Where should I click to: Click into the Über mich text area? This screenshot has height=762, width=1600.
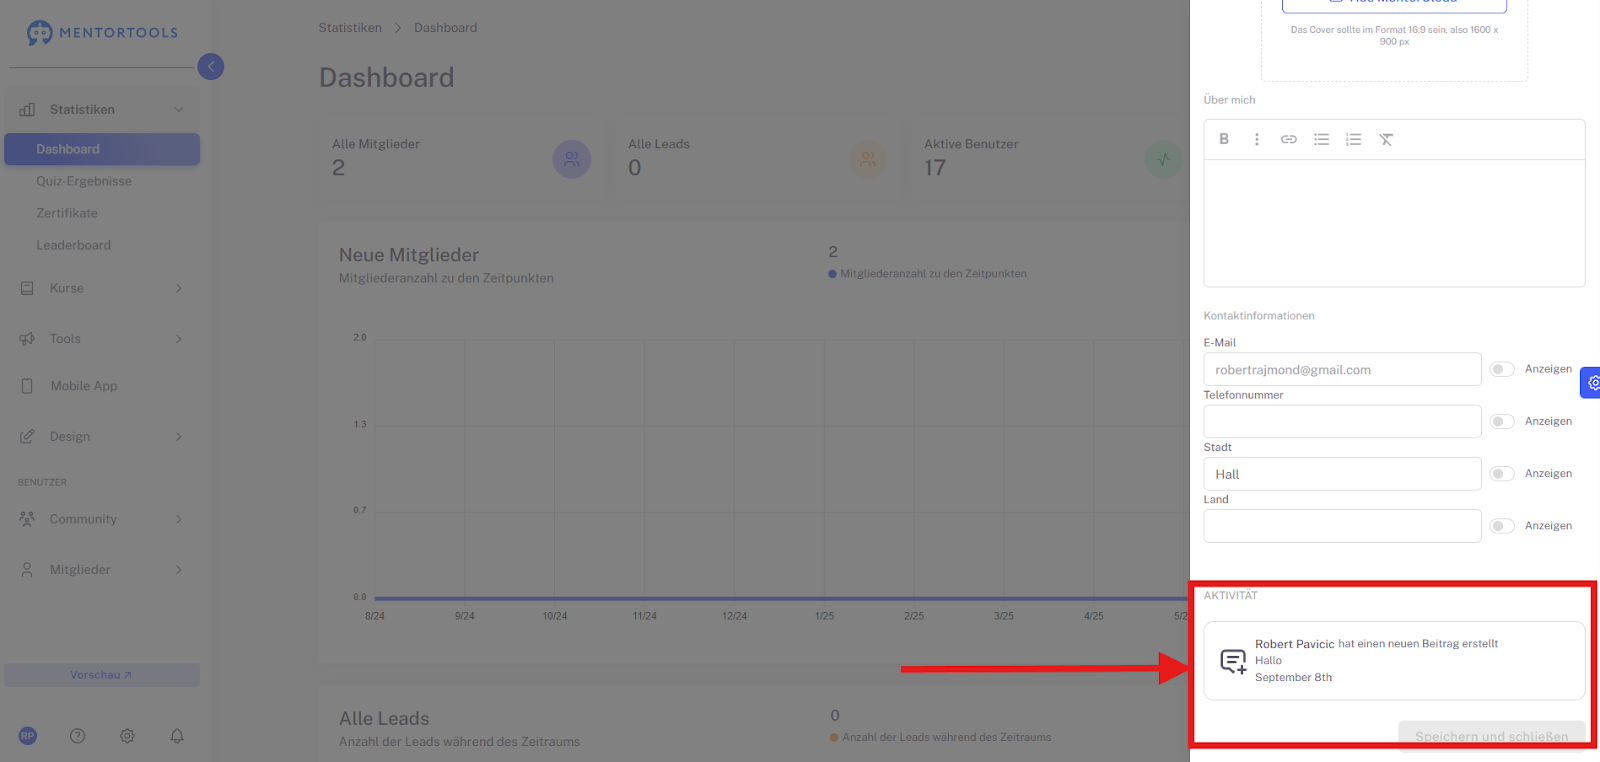(1394, 223)
